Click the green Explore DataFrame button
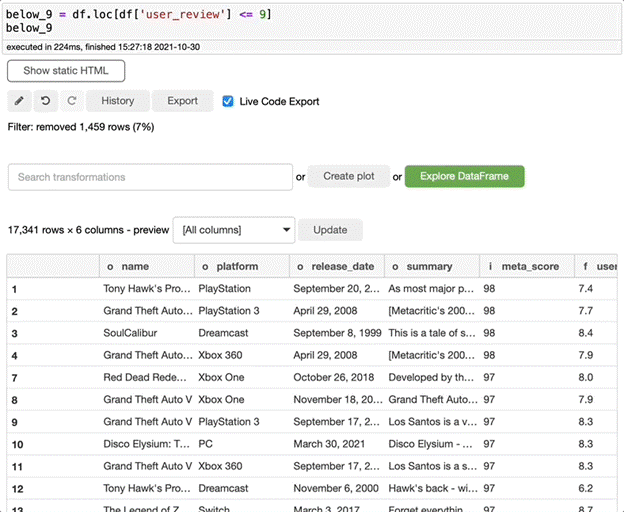This screenshot has width=624, height=512. pos(464,177)
